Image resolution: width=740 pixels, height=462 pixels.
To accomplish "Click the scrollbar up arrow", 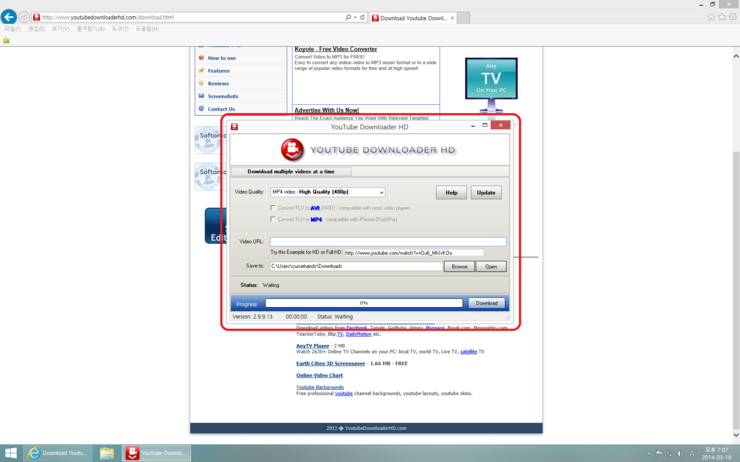I will pos(736,56).
